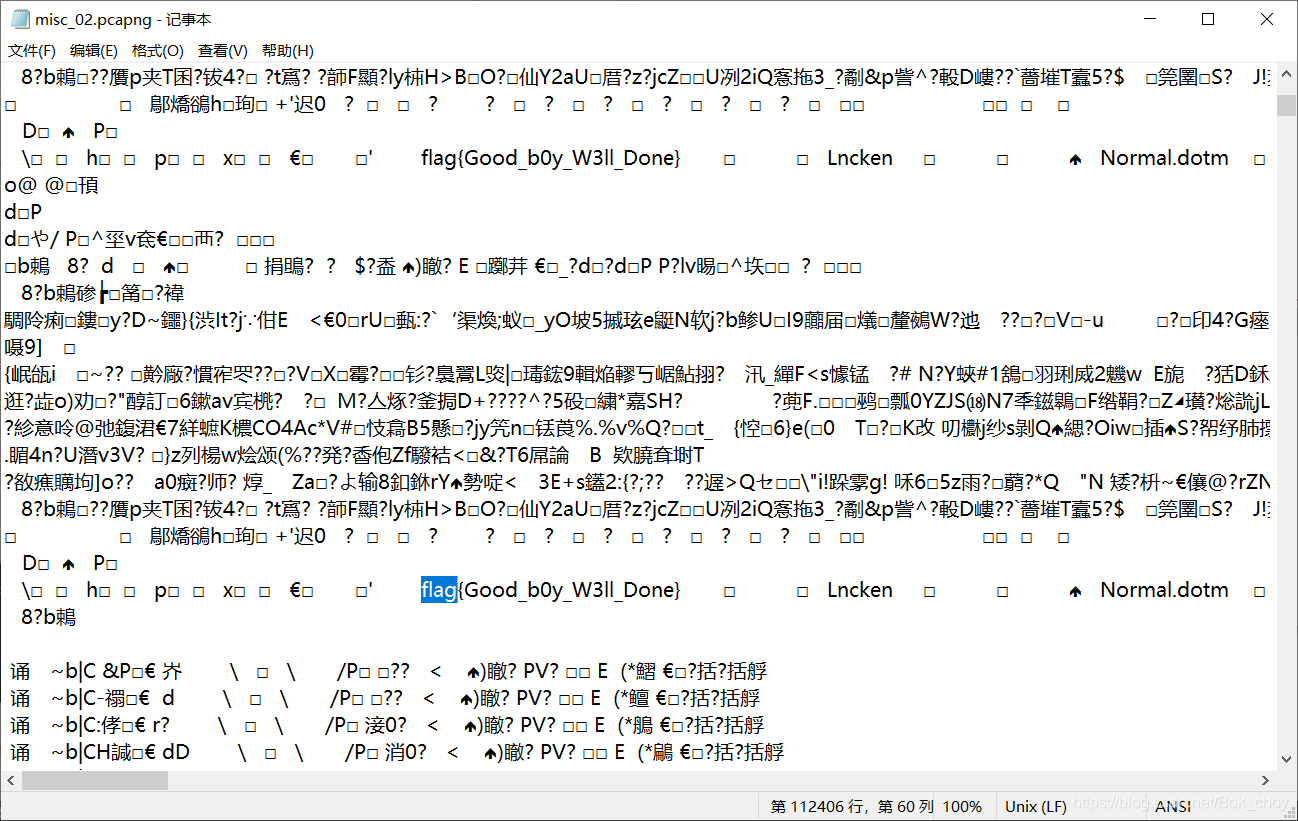Click line/column indicator 第 112406 行
The width and height of the screenshot is (1298, 821).
[853, 806]
